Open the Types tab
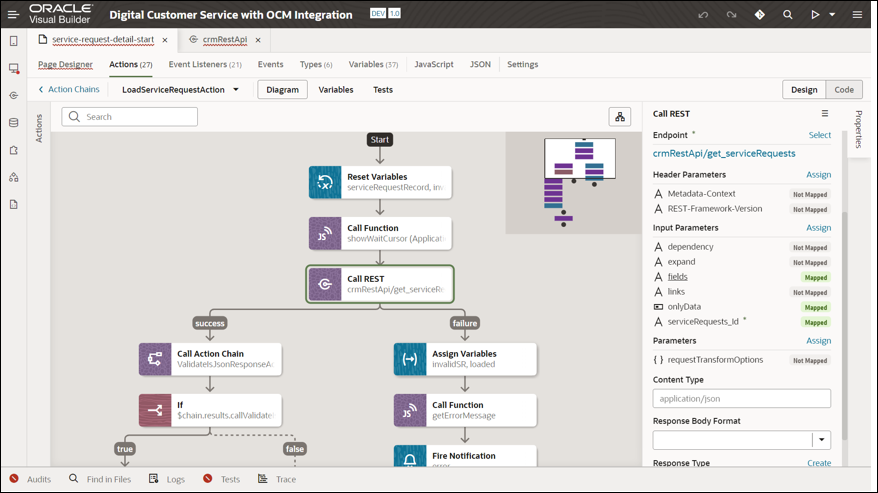878x493 pixels. pyautogui.click(x=316, y=64)
